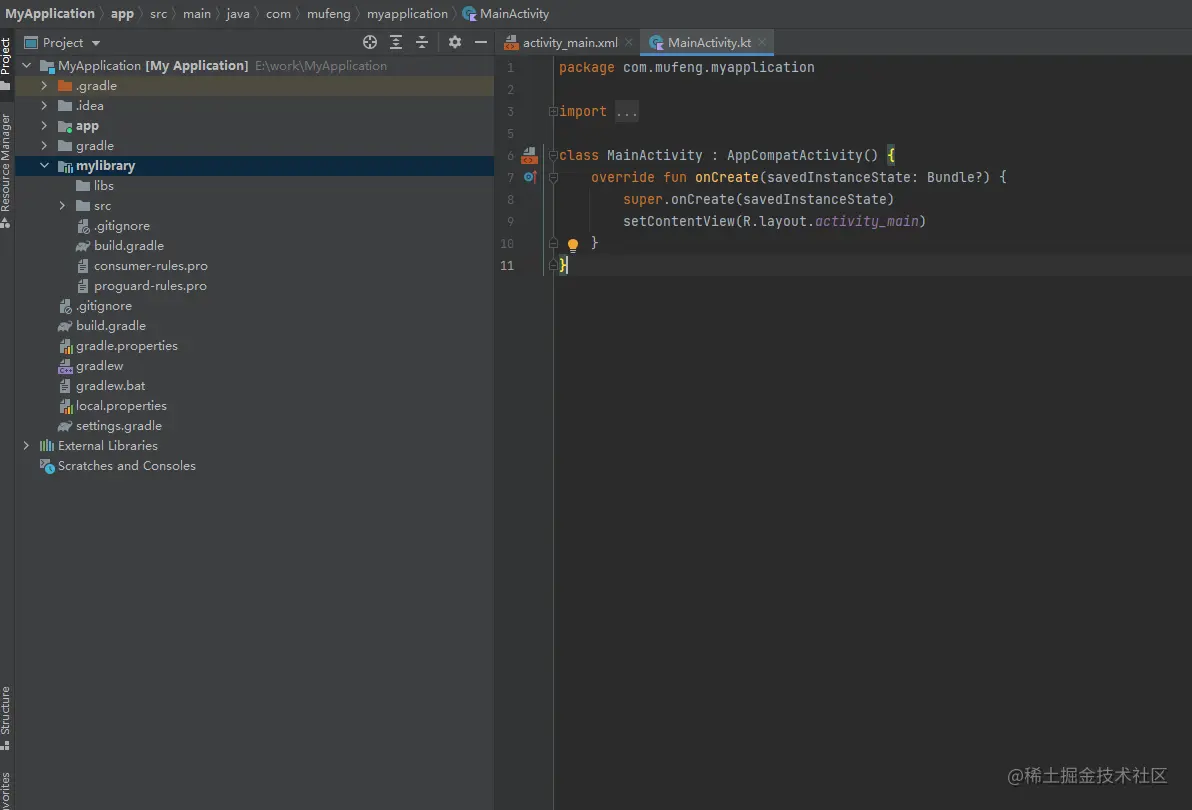Click myapplication in the breadcrumb path
Image resolution: width=1192 pixels, height=810 pixels.
click(407, 14)
